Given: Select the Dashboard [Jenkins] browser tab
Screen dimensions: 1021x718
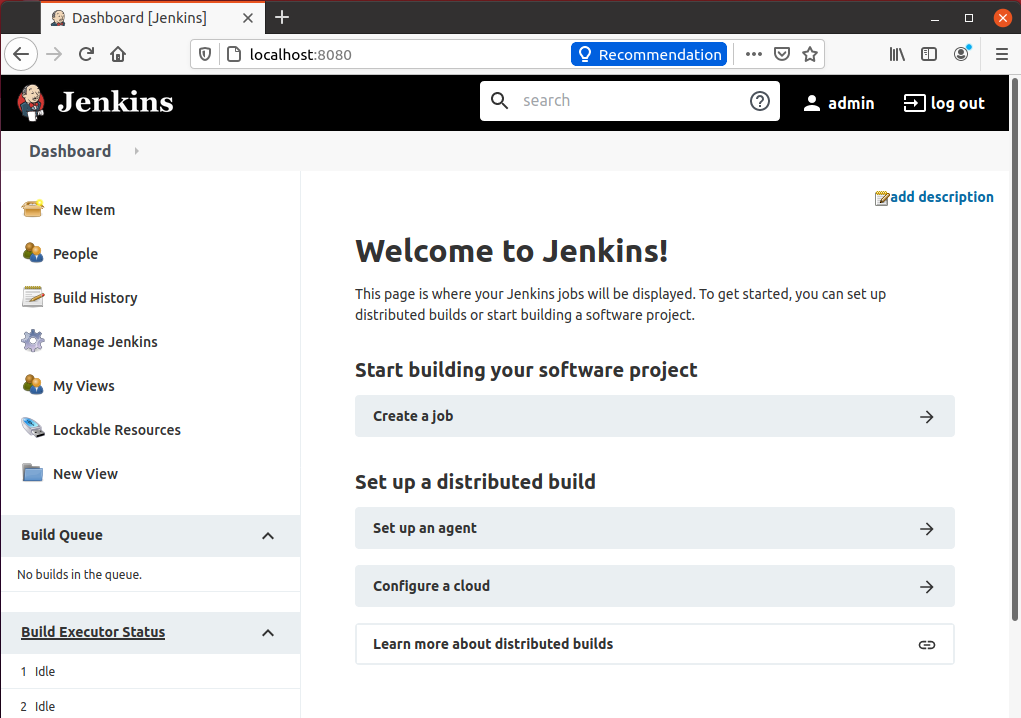Looking at the screenshot, I should (140, 18).
